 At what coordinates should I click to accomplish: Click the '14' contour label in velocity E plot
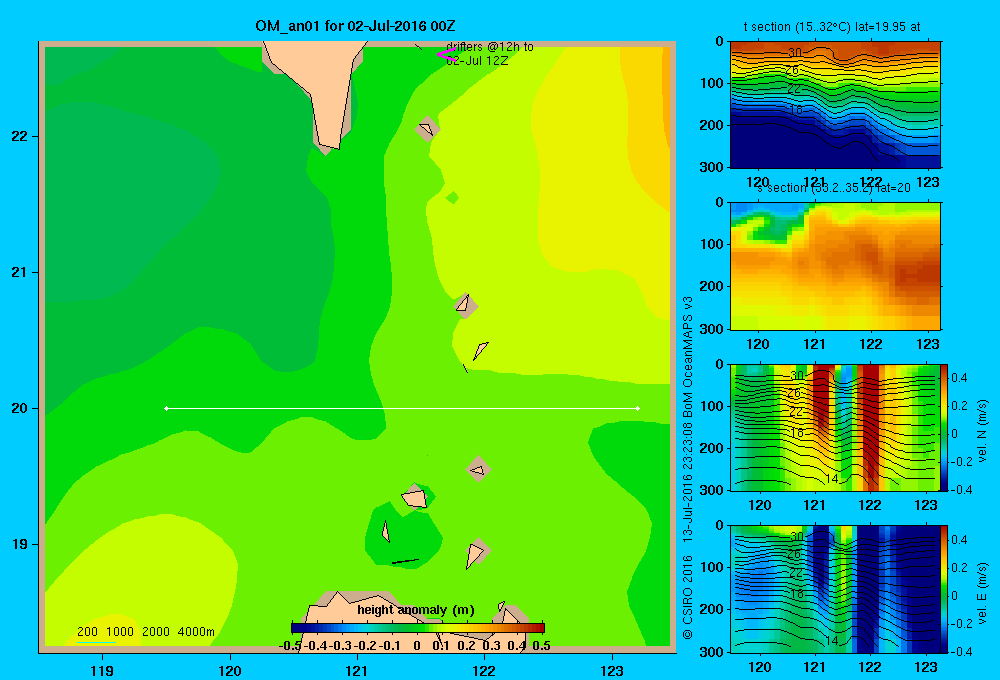click(832, 640)
